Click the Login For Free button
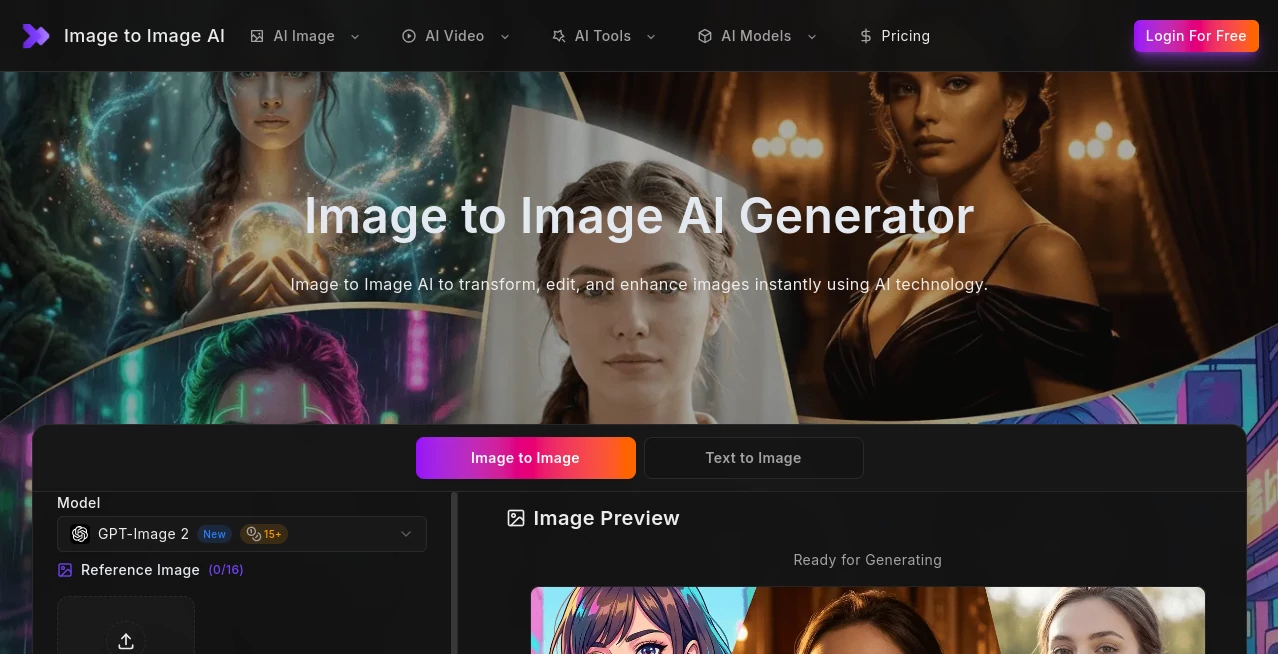Image resolution: width=1278 pixels, height=654 pixels. point(1196,36)
